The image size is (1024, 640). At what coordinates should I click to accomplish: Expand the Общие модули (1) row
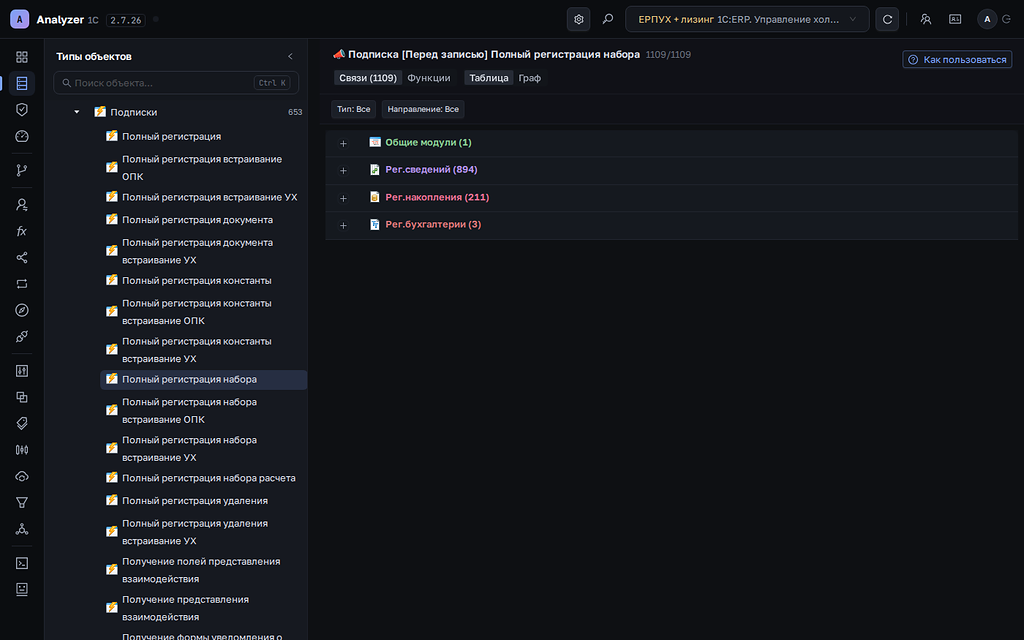(x=344, y=143)
